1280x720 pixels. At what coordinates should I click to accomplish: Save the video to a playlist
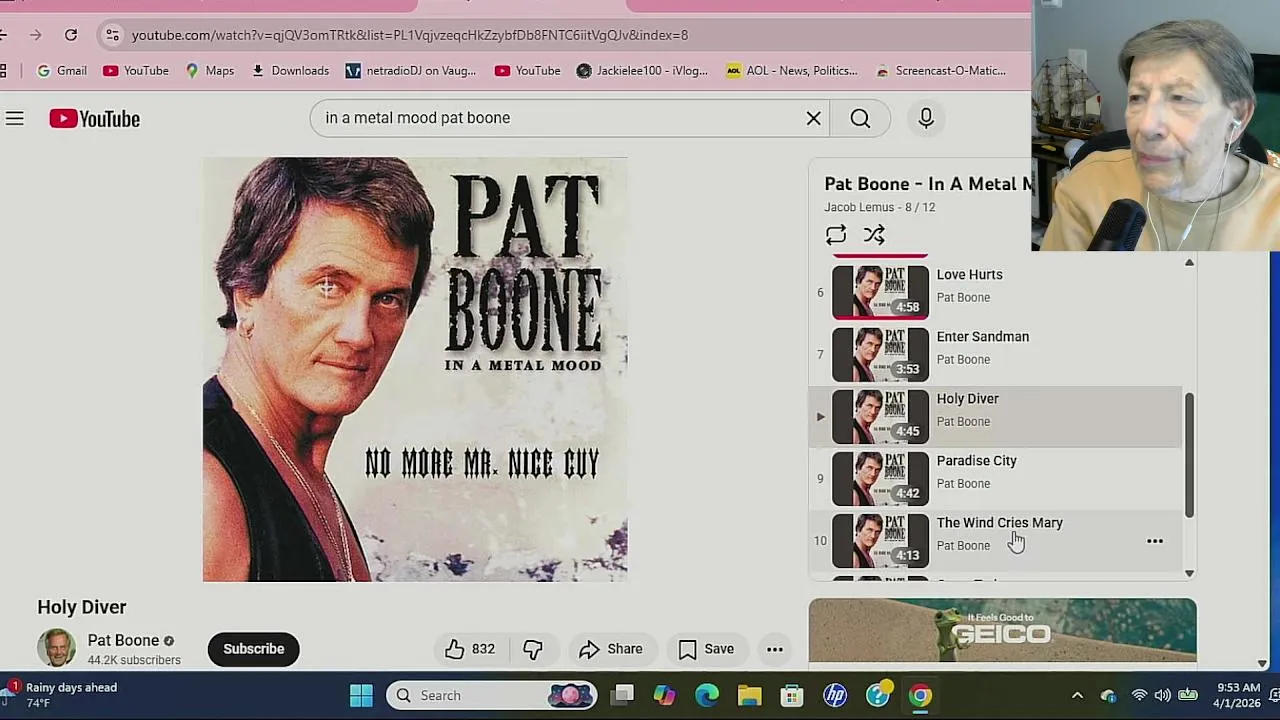click(706, 649)
